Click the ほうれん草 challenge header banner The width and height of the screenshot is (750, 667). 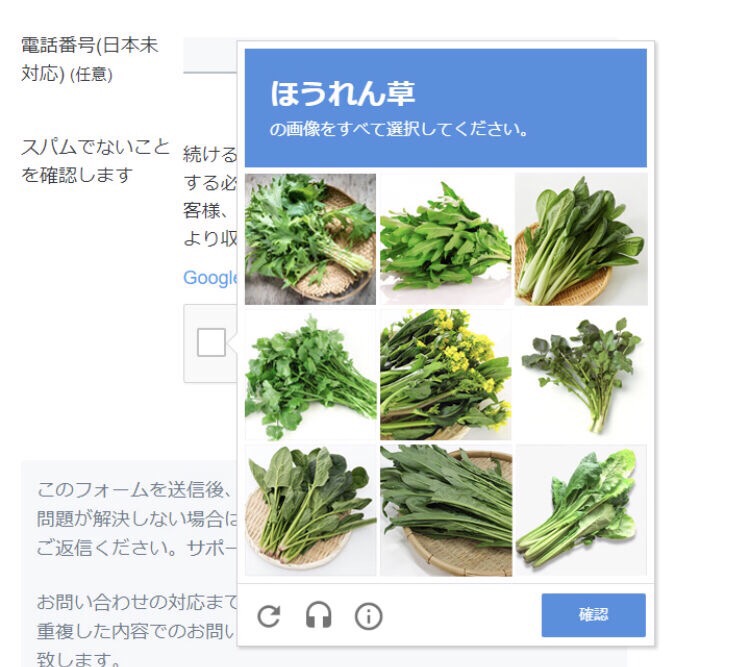coord(446,108)
